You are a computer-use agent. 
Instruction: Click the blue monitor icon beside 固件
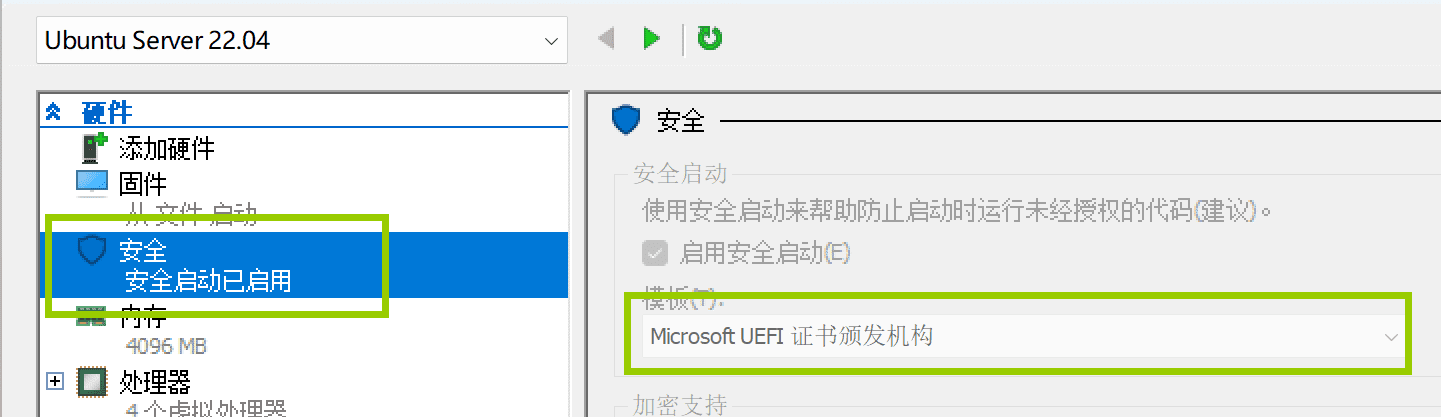pos(92,184)
